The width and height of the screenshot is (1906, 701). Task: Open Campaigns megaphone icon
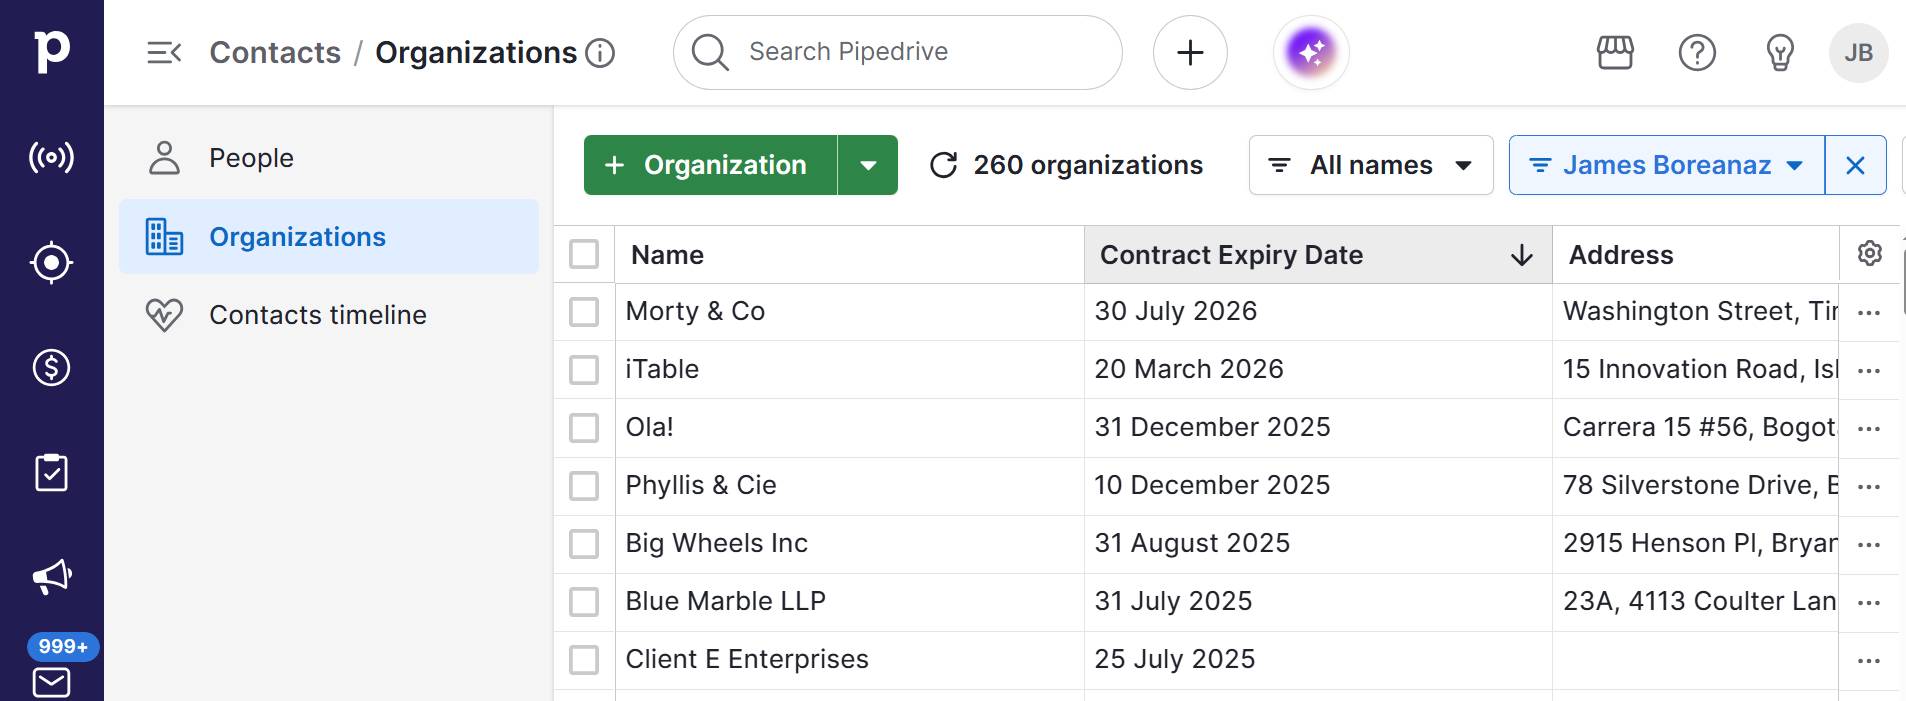pos(51,577)
